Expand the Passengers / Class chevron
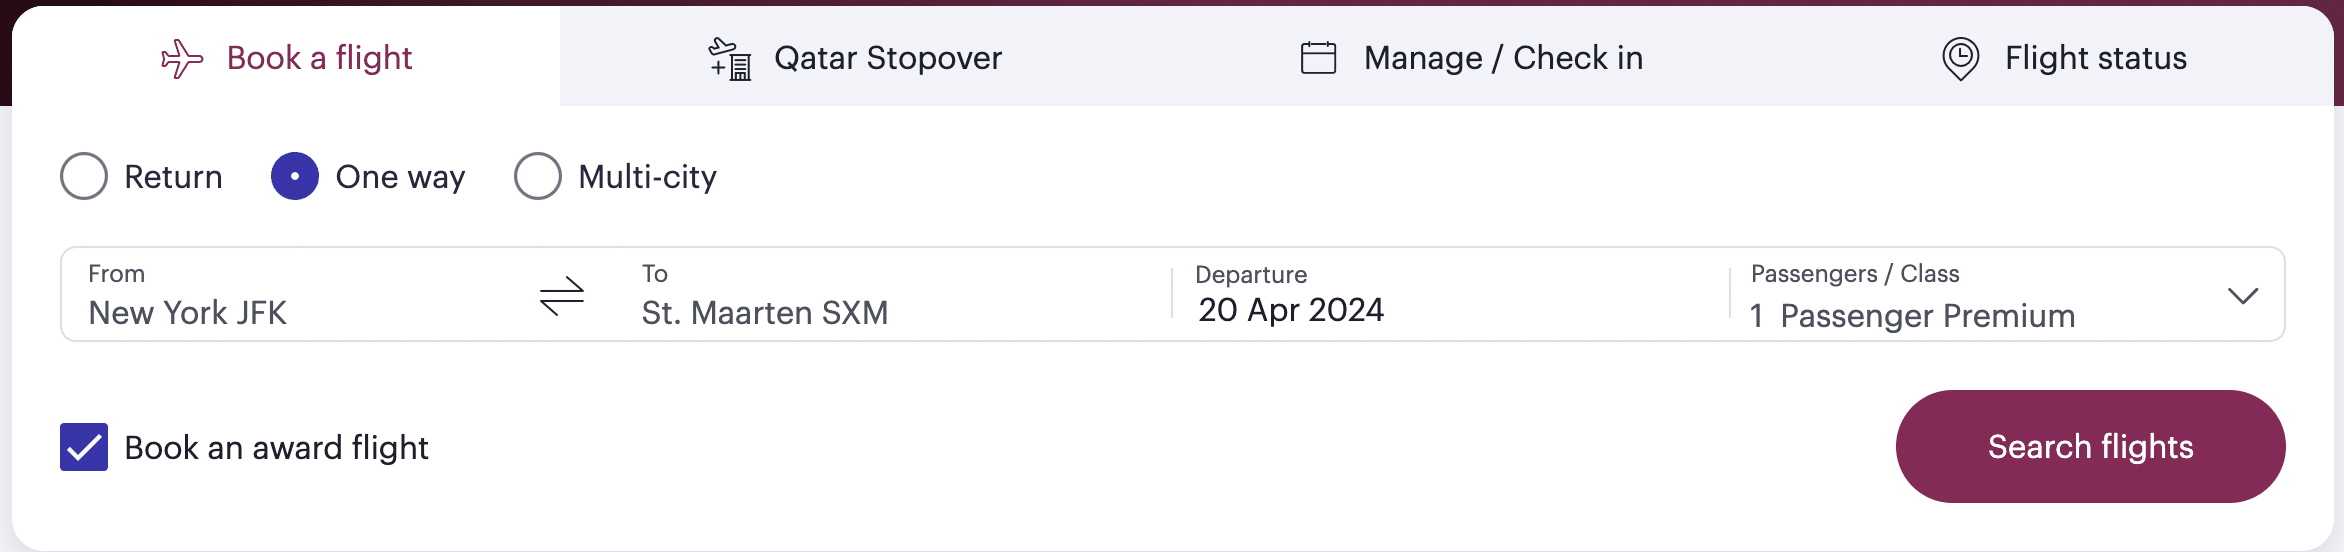This screenshot has width=2344, height=552. click(x=2243, y=296)
